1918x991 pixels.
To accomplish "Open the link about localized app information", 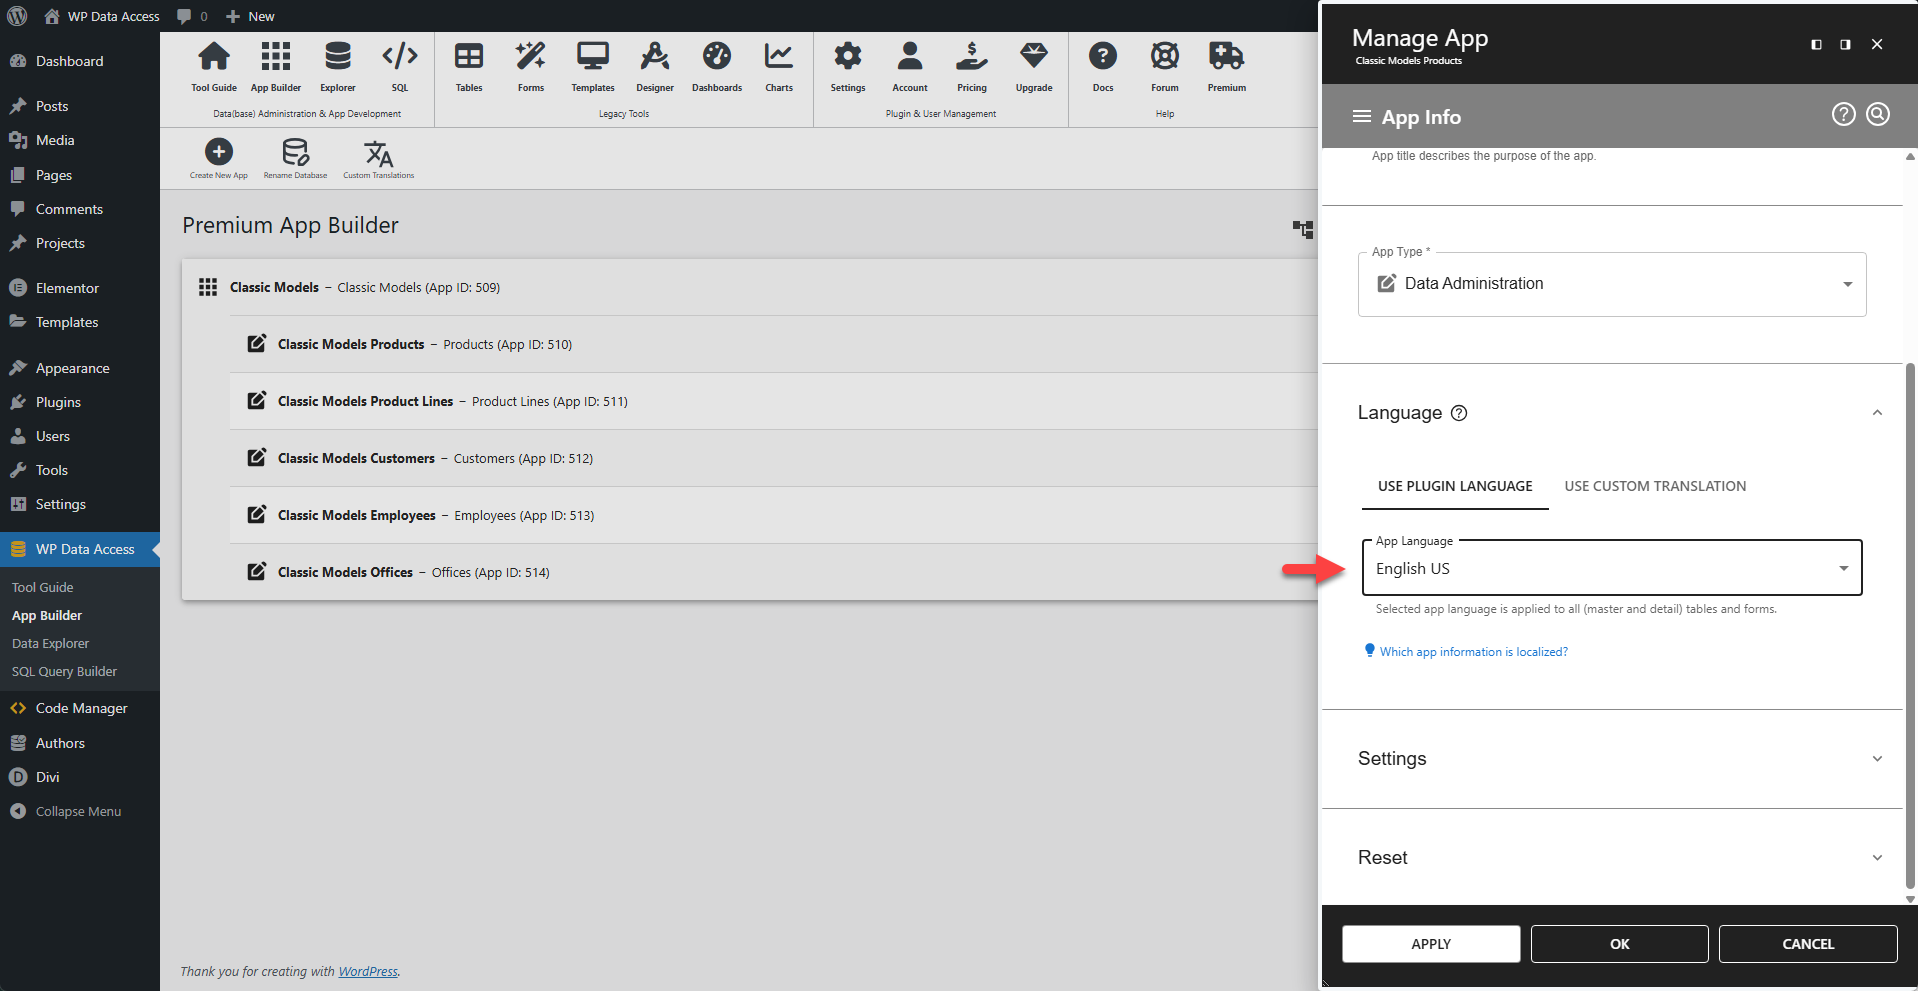I will point(1472,651).
